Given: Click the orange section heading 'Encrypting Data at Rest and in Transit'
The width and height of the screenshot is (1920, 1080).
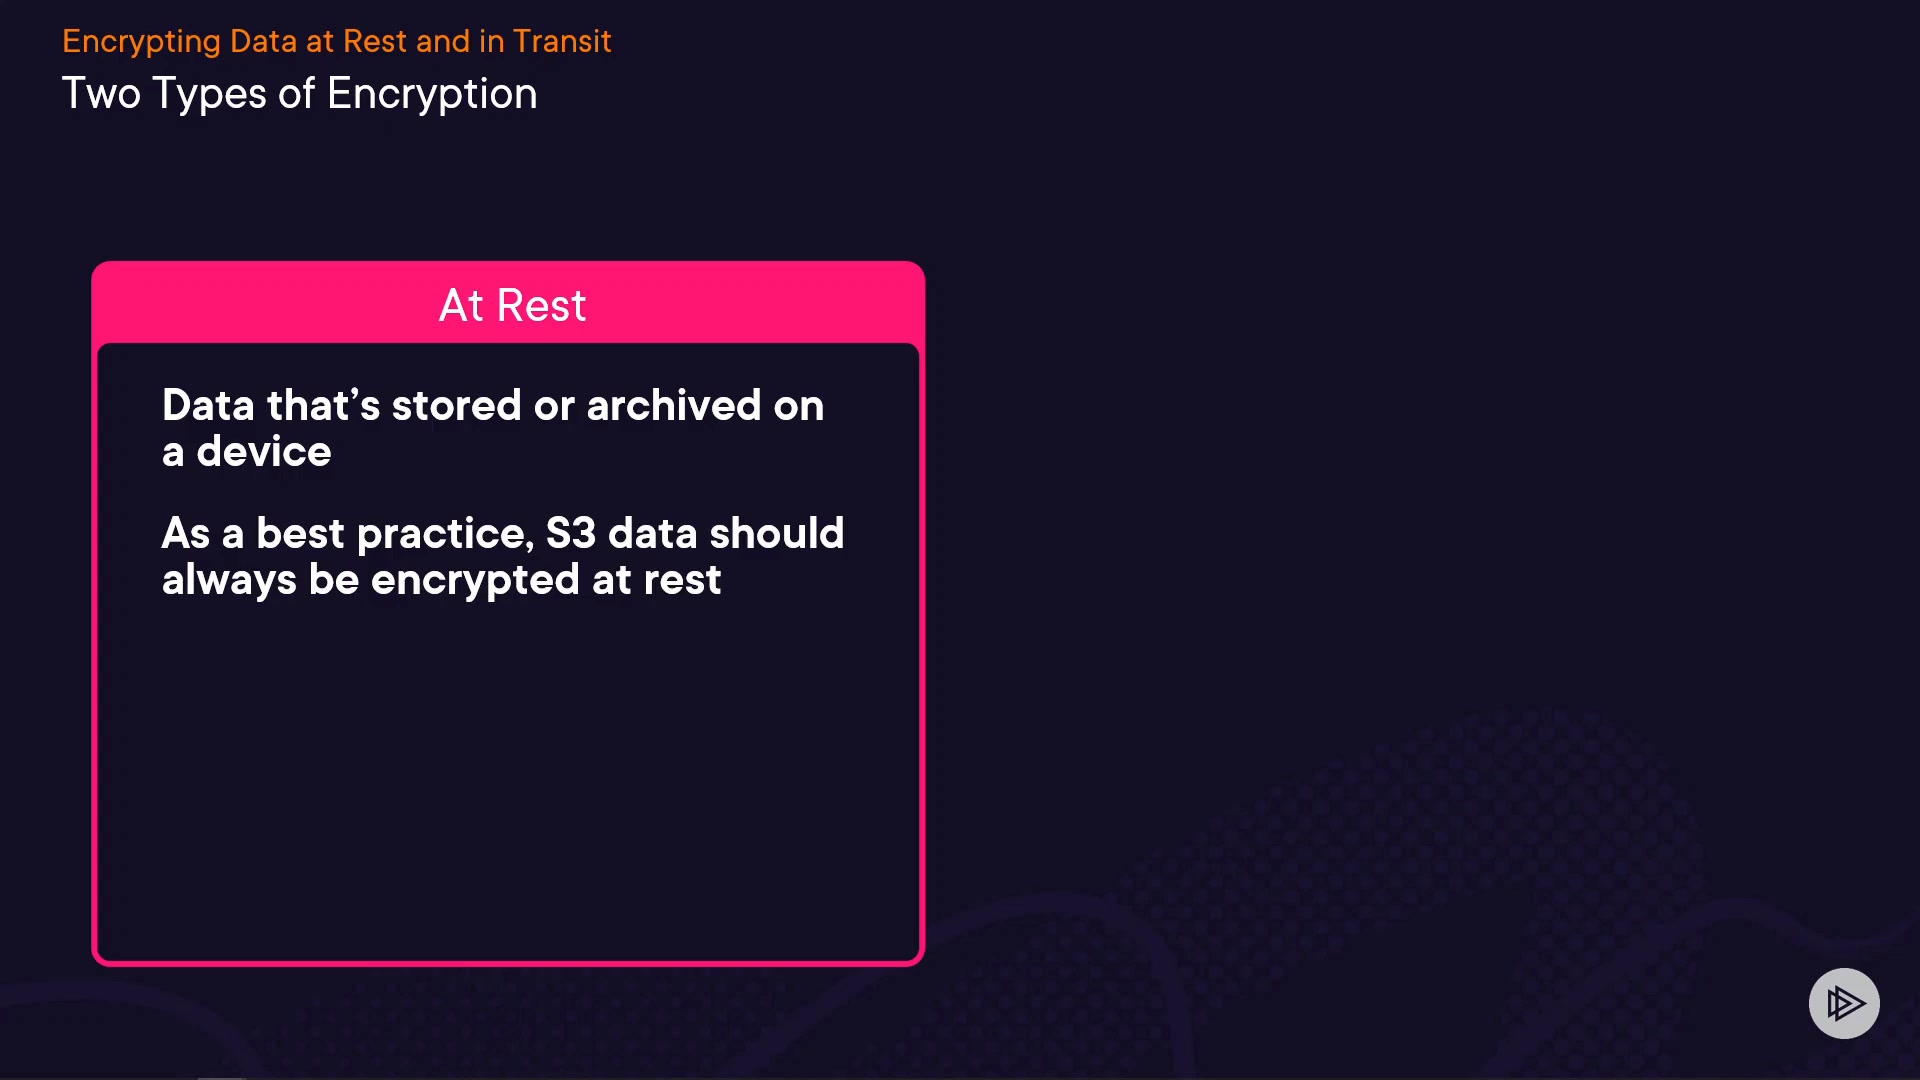Looking at the screenshot, I should [x=336, y=41].
